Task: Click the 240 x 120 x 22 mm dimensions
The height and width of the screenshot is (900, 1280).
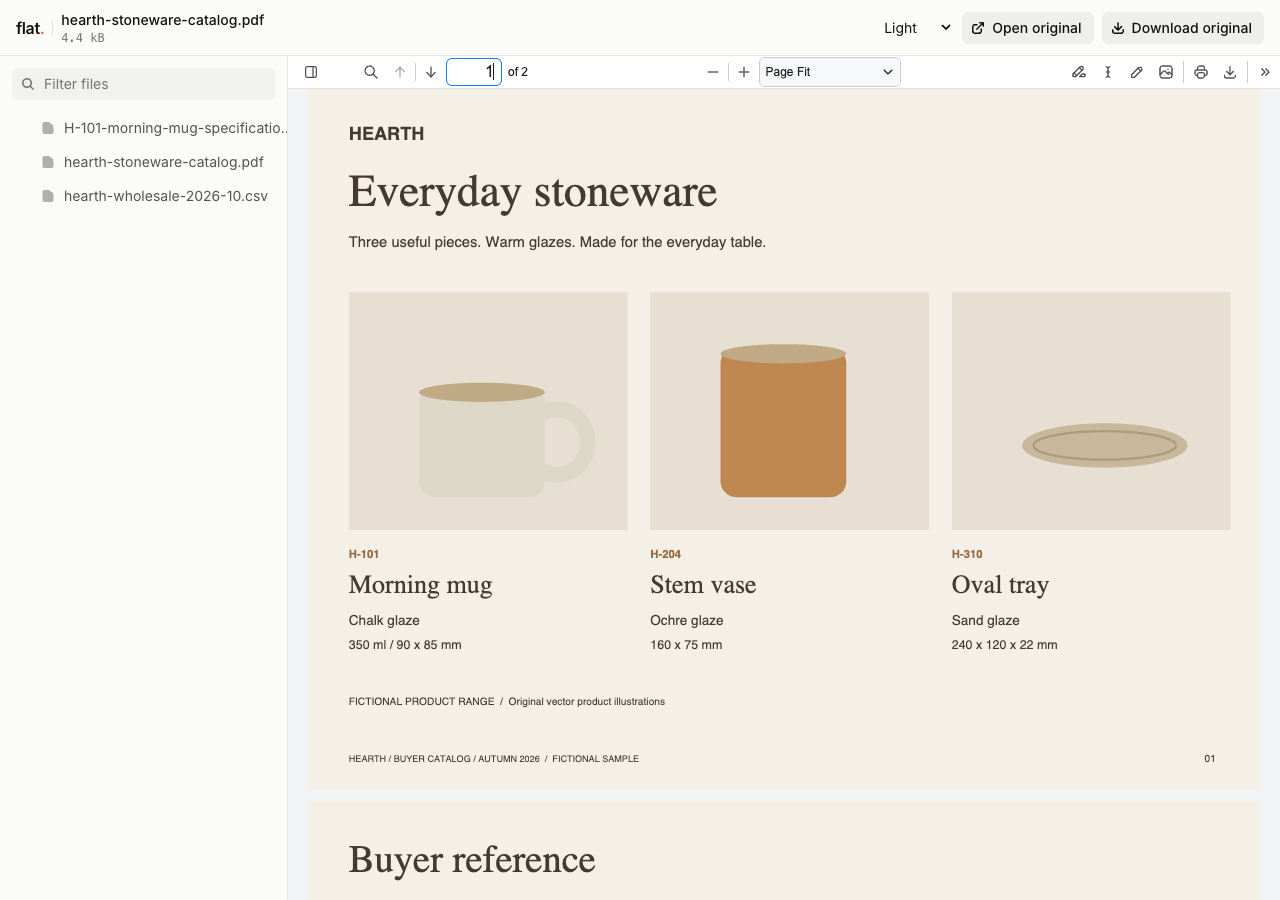Action: click(x=1004, y=645)
